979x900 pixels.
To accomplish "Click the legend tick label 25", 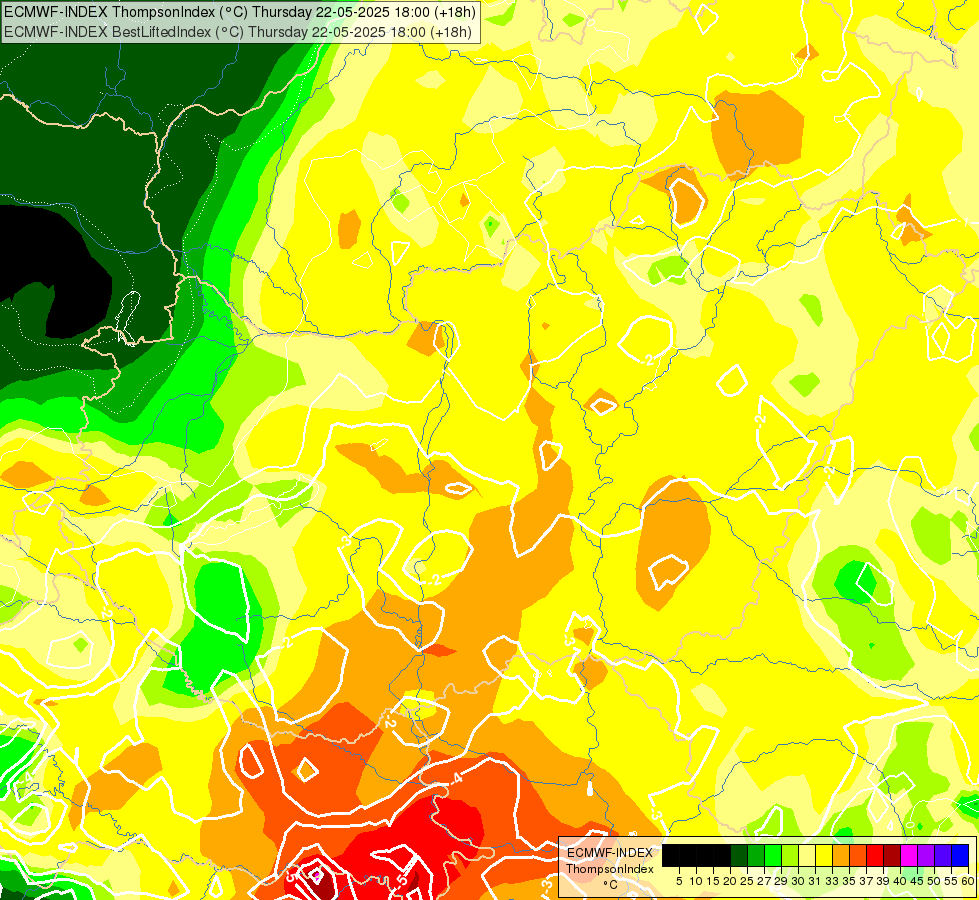I will pyautogui.click(x=747, y=882).
